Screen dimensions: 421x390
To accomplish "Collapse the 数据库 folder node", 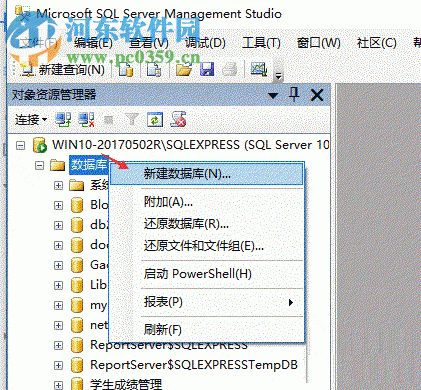I will pyautogui.click(x=40, y=165).
